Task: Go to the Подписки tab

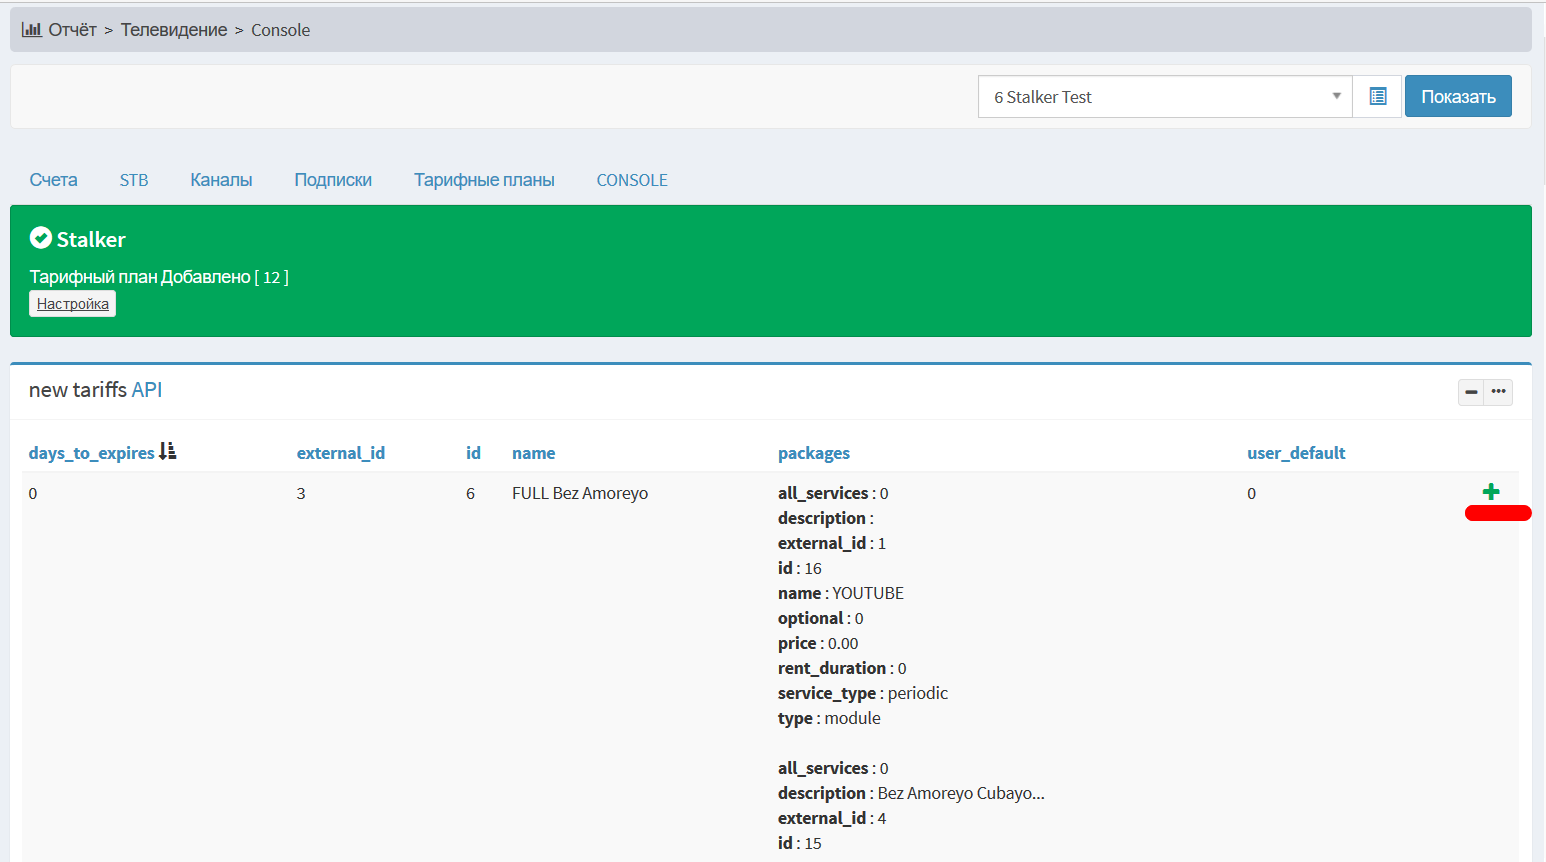Action: [333, 180]
